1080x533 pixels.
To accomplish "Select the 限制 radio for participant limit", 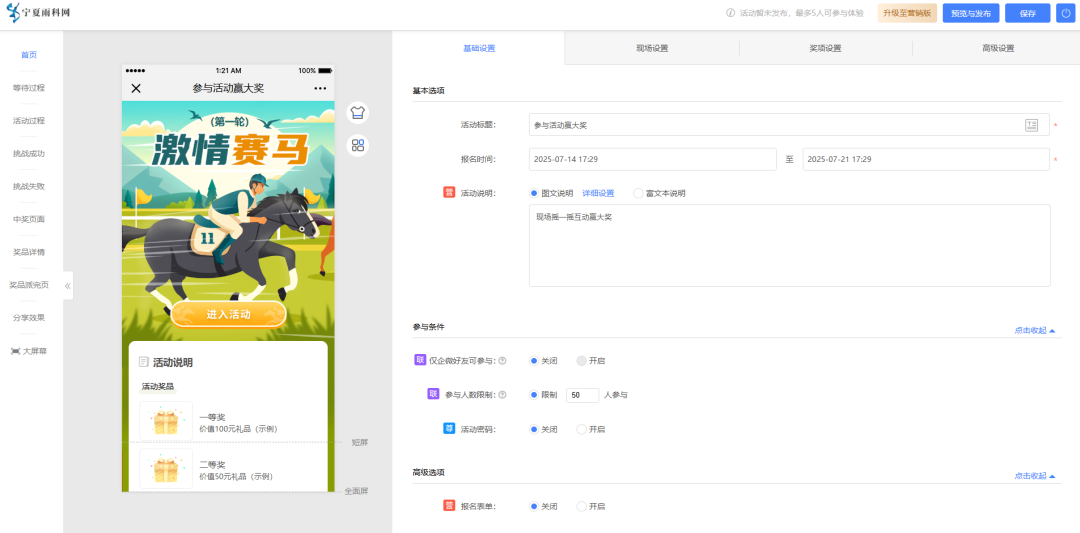I will point(534,395).
